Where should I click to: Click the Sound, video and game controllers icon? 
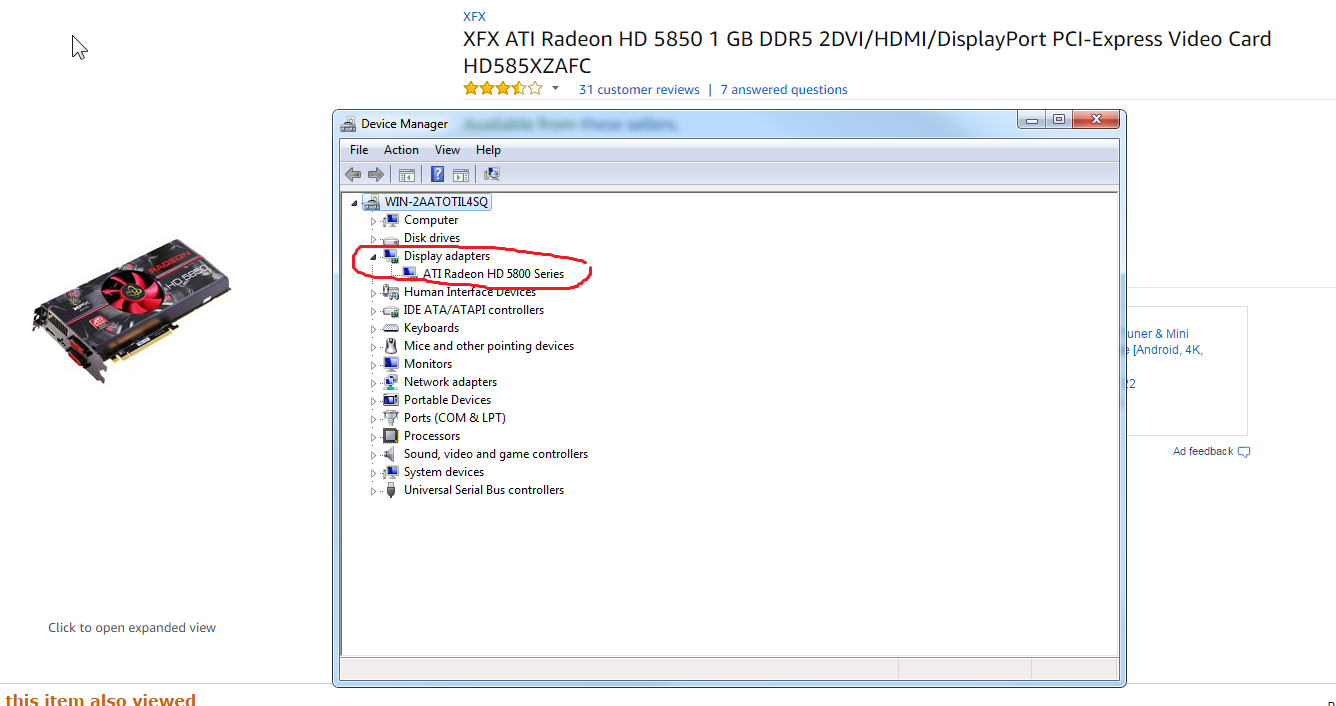click(x=391, y=454)
